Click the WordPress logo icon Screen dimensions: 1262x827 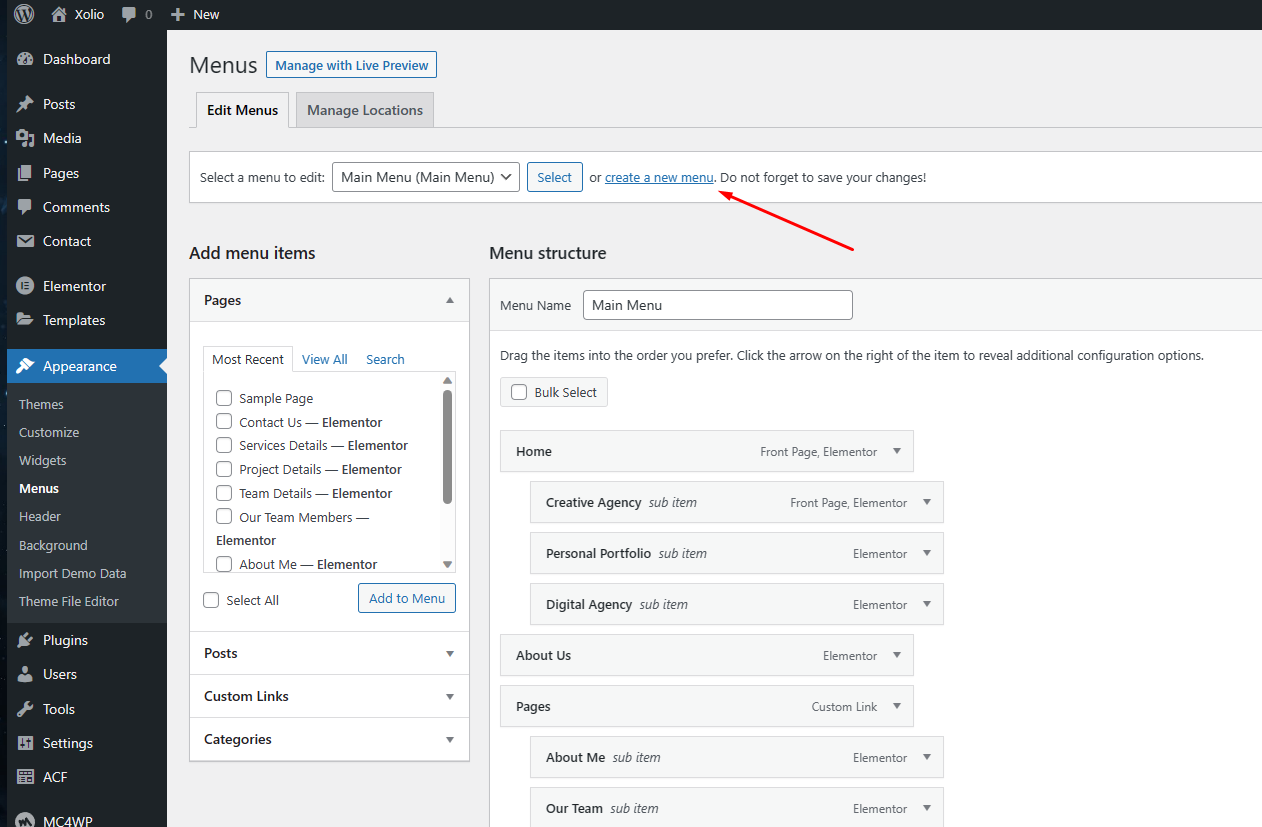click(x=24, y=14)
